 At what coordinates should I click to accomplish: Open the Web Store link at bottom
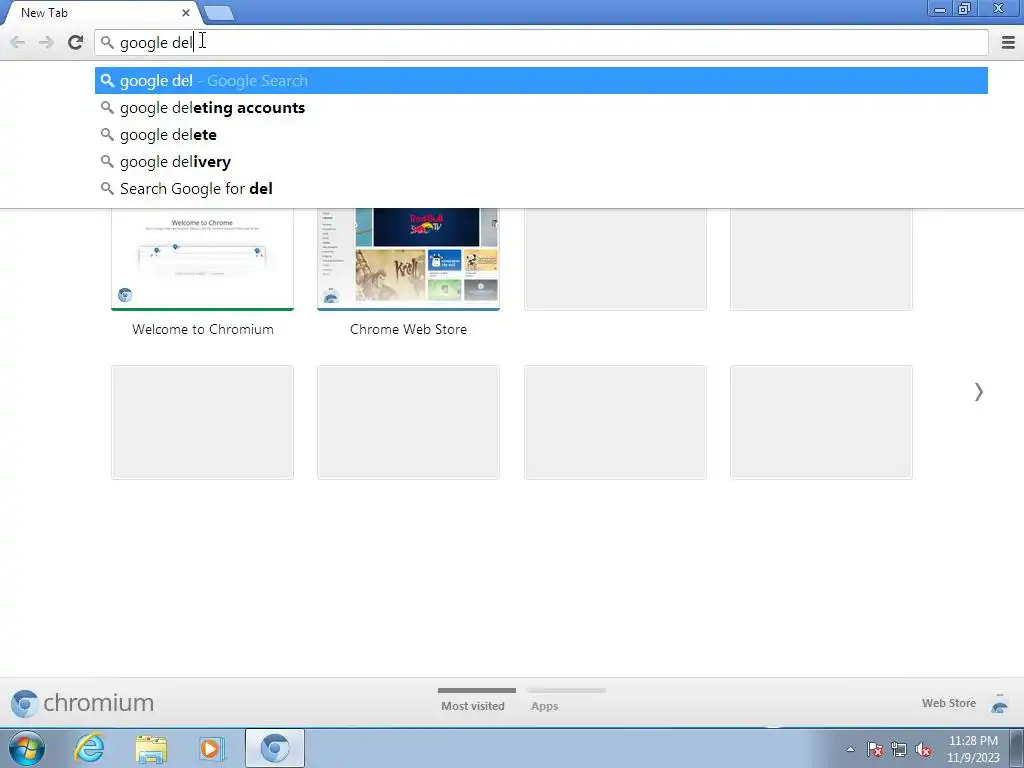[948, 703]
